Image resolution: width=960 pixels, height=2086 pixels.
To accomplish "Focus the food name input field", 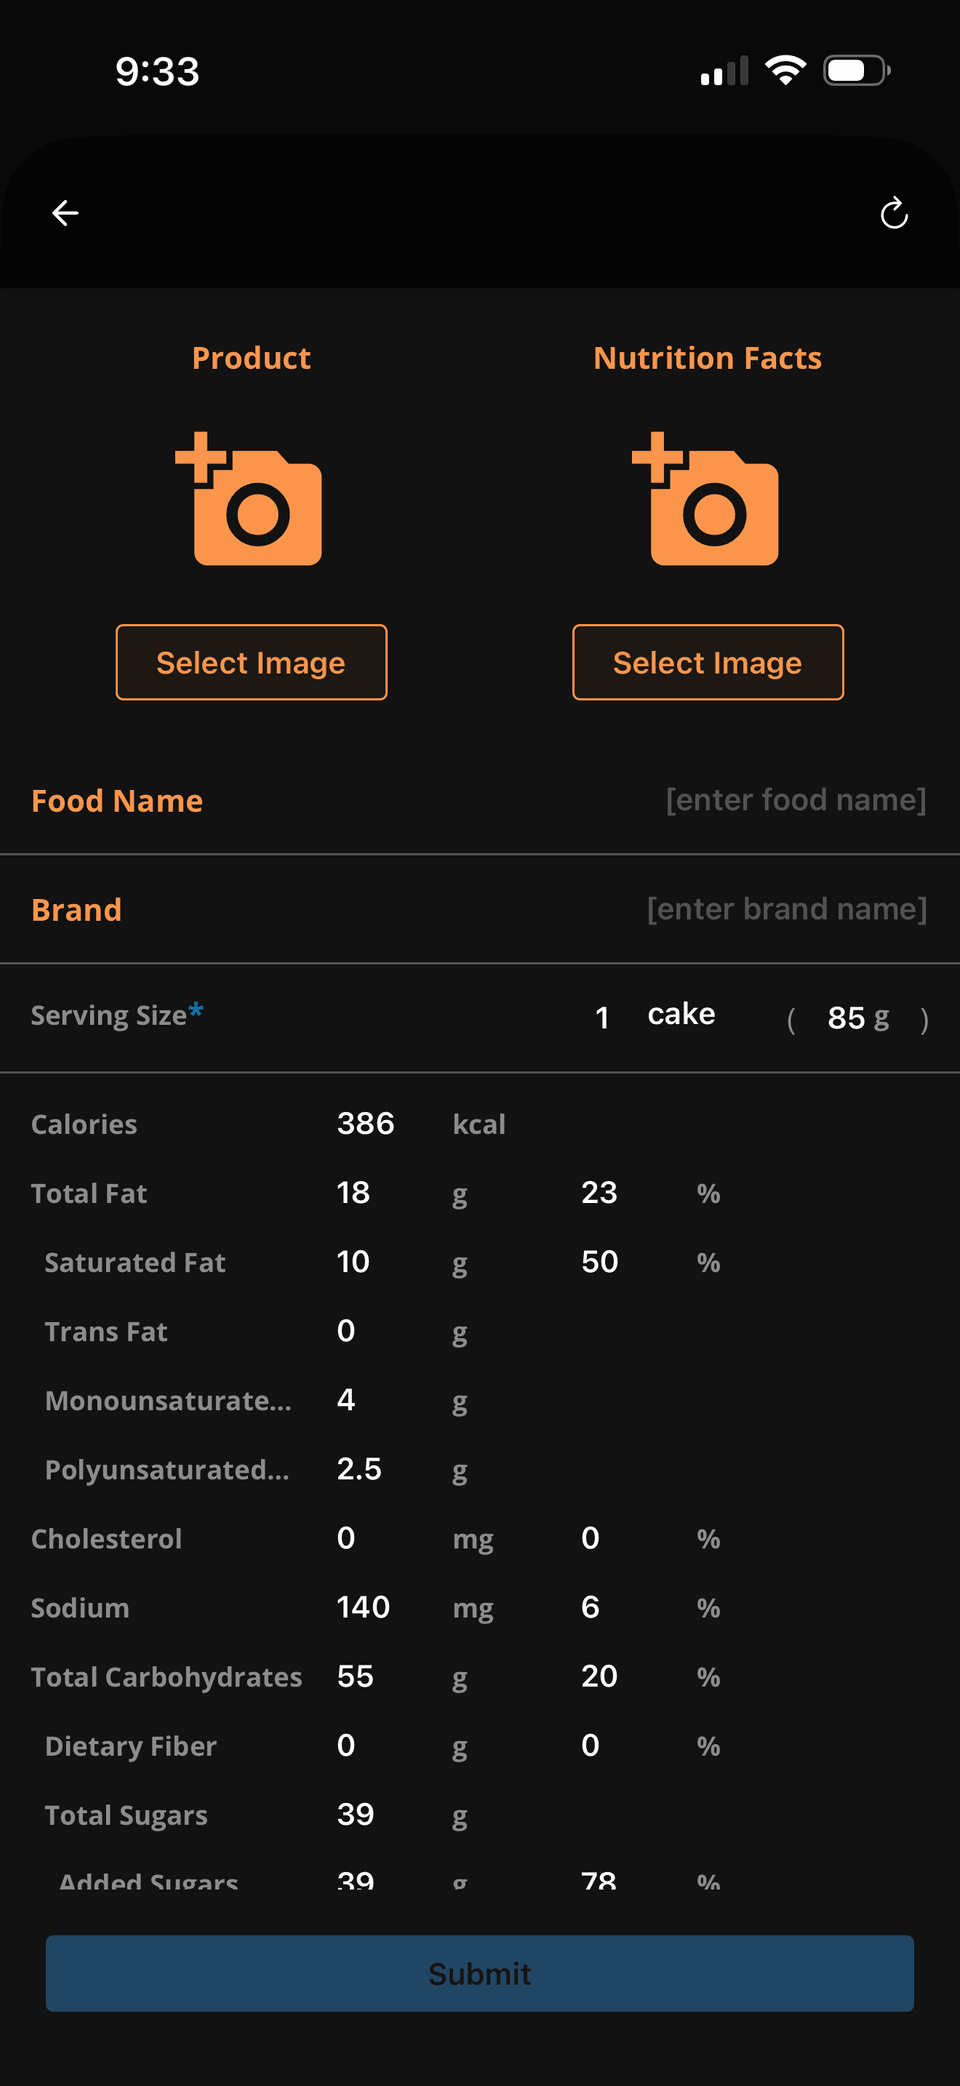I will pyautogui.click(x=795, y=800).
